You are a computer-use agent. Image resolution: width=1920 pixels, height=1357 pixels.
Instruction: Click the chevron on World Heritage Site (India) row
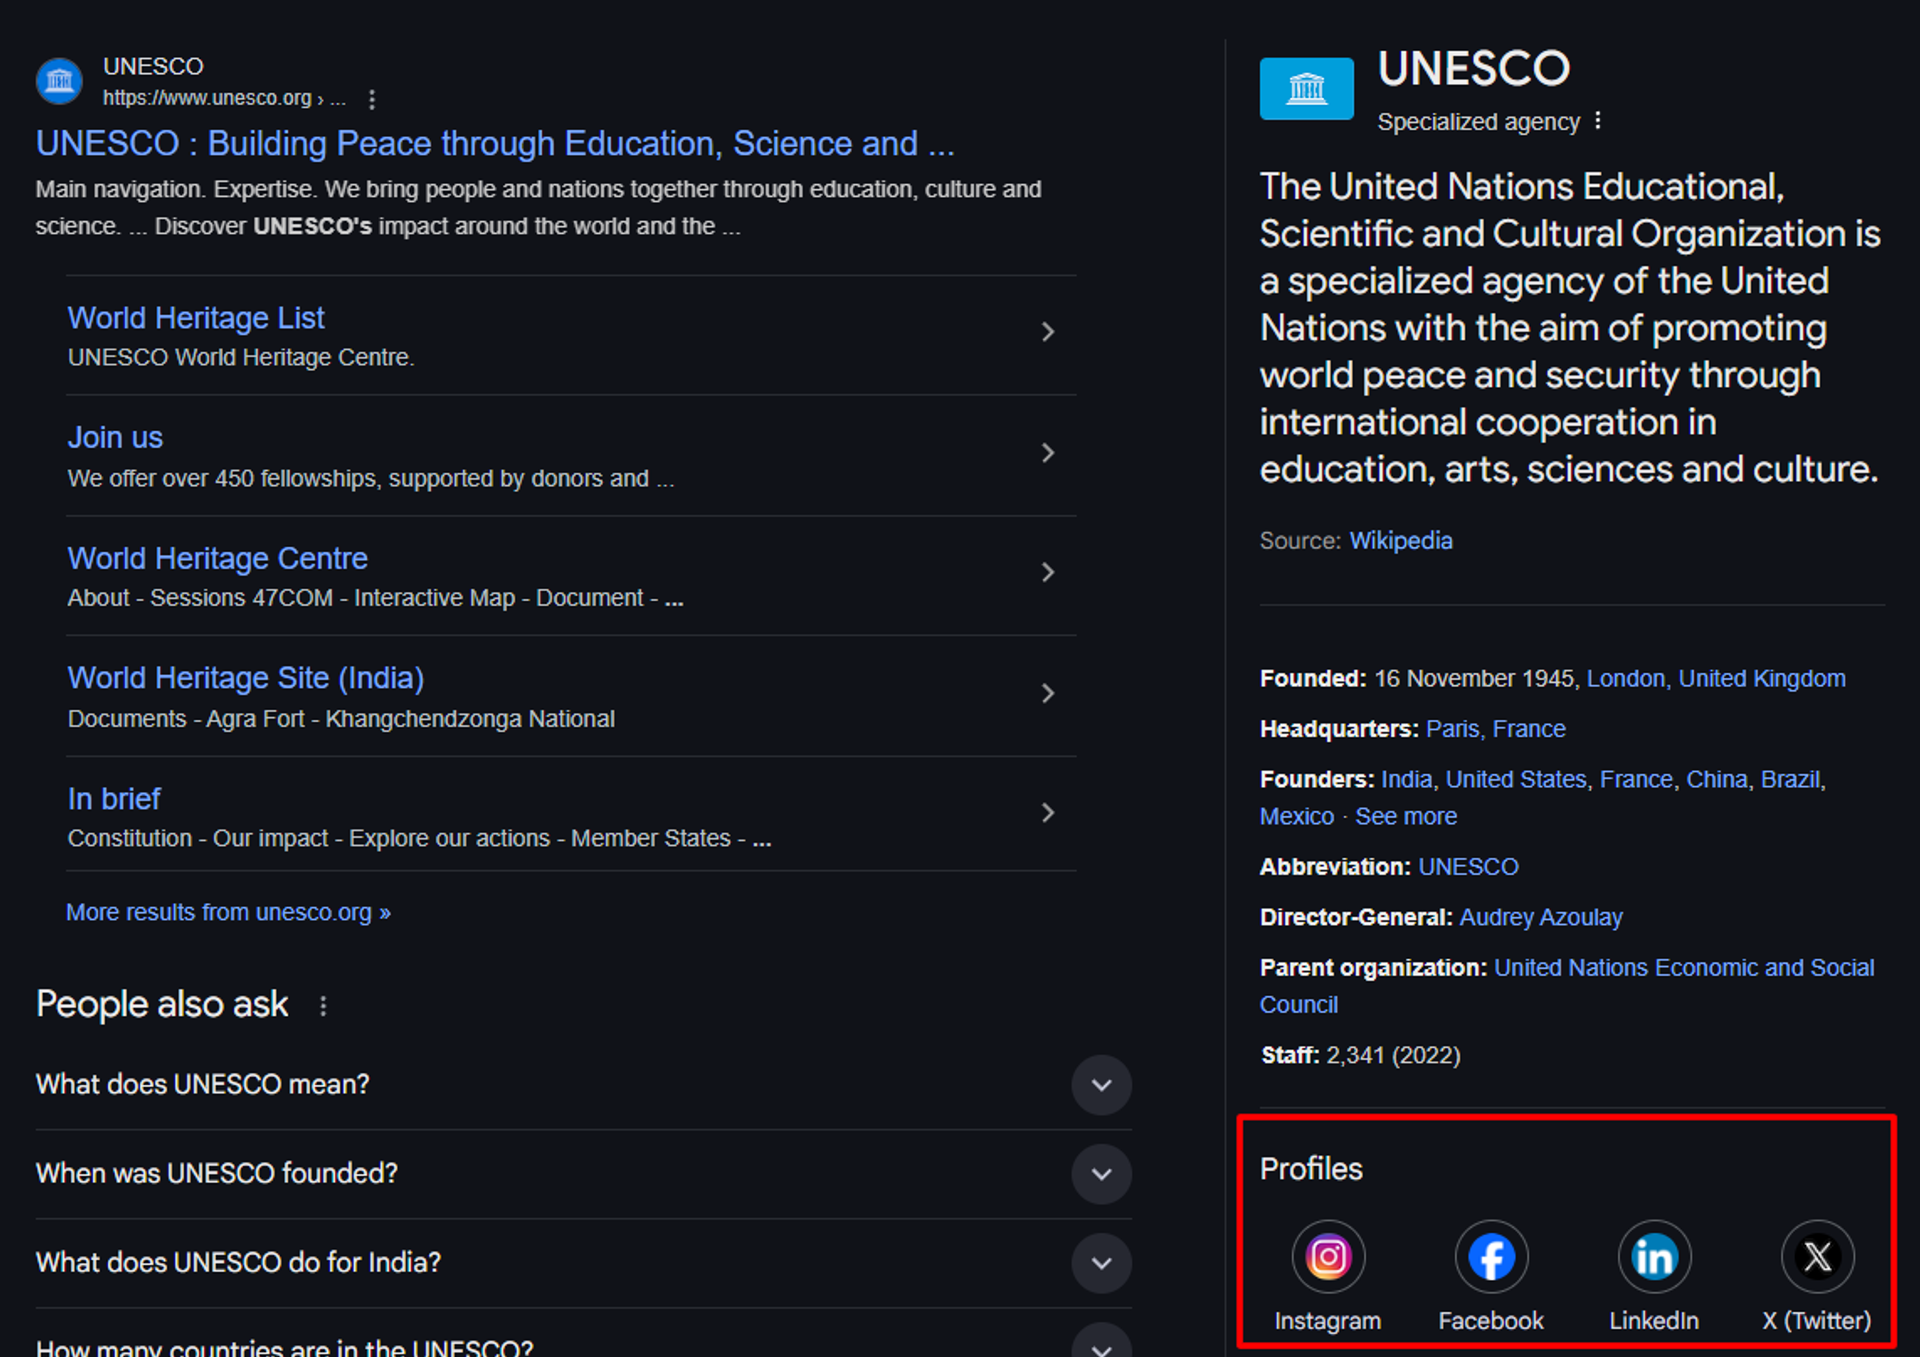(1048, 693)
